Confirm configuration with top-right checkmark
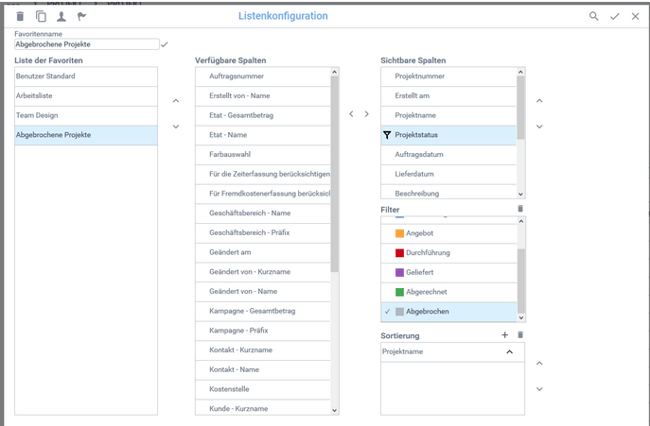This screenshot has height=426, width=650. point(615,16)
